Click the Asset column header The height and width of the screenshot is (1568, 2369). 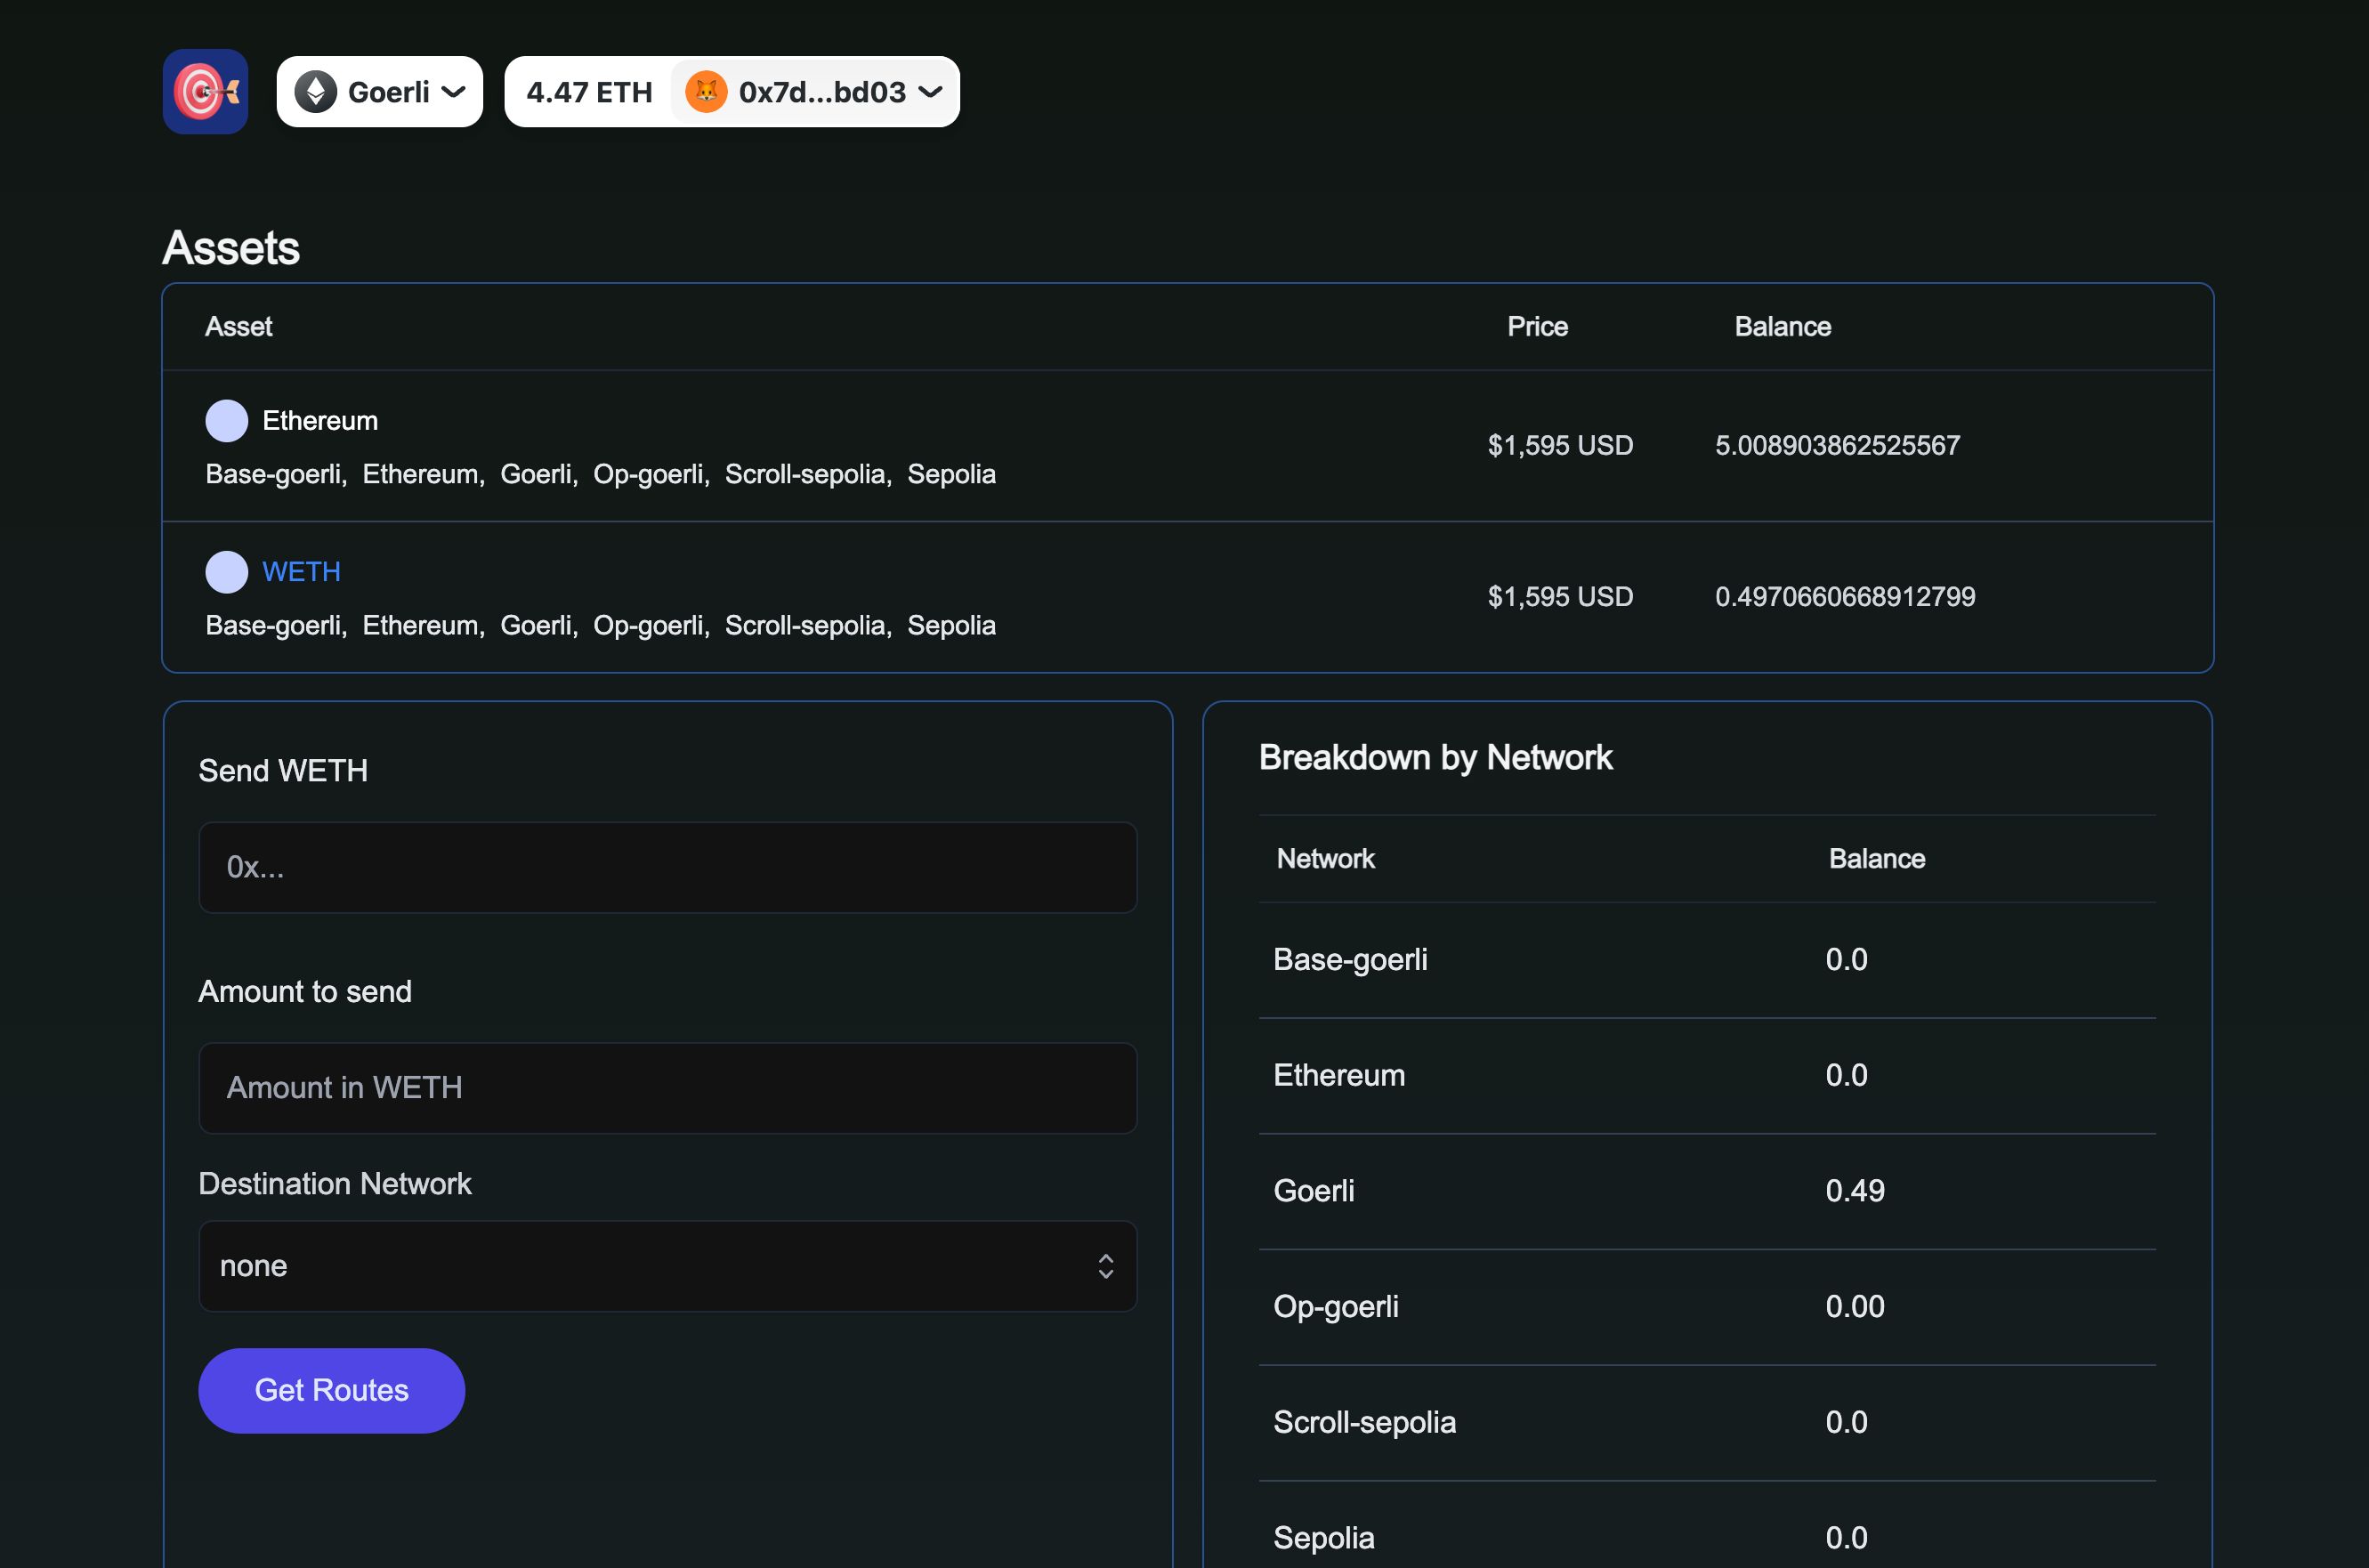239,327
